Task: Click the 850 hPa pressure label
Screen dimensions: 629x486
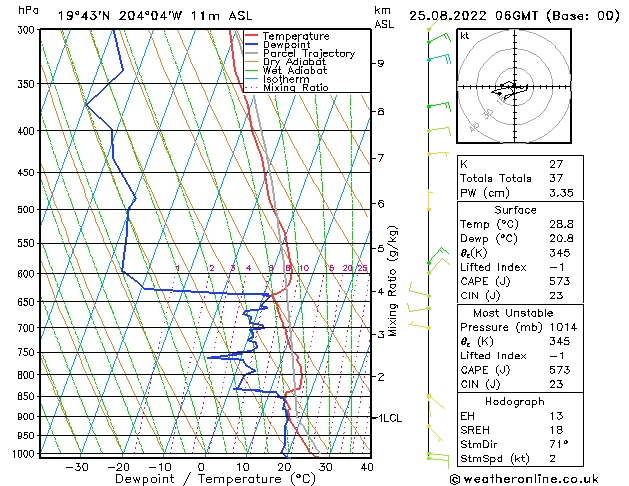Action: point(28,396)
